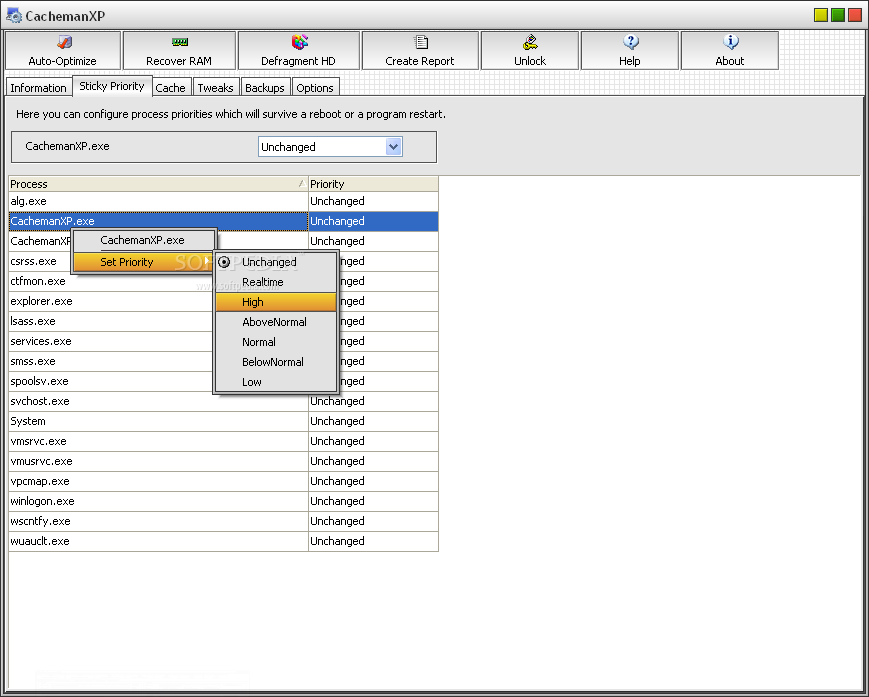Click the Unchanged priority cell for System

coord(374,421)
